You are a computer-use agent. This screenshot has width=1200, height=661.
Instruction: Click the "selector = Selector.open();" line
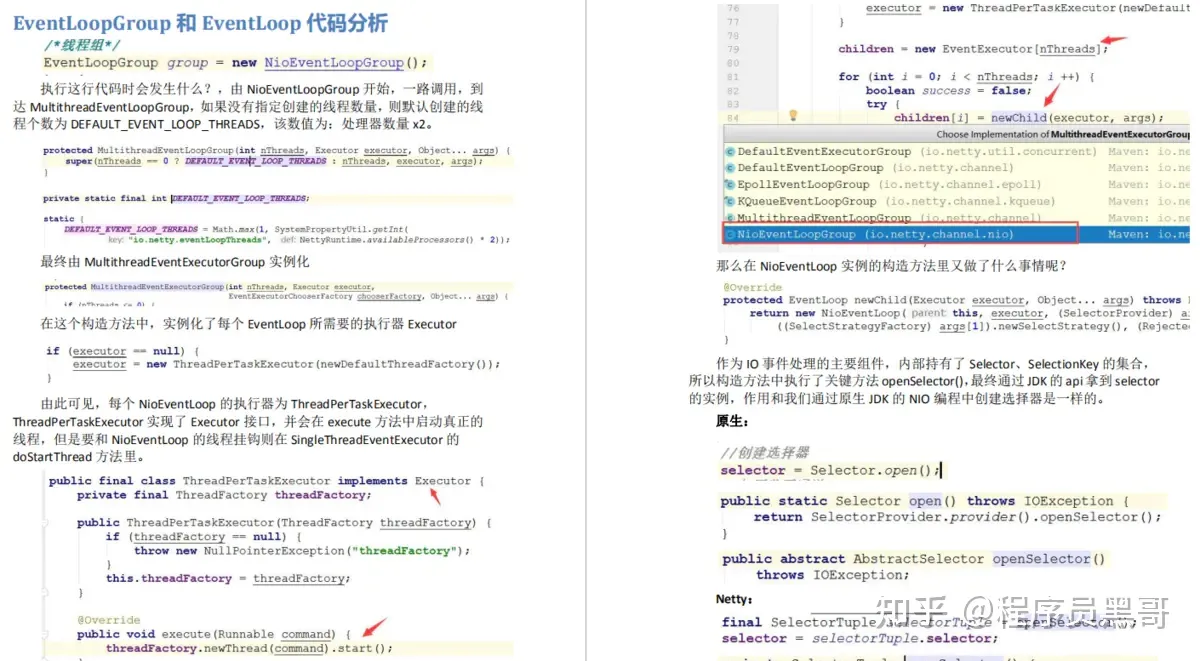pyautogui.click(x=830, y=470)
